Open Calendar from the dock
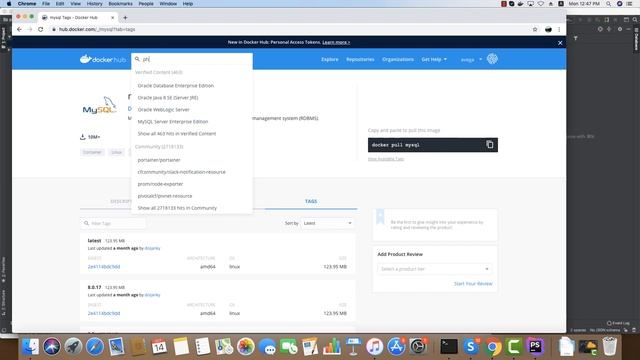Screen dimensions: 640x360 click(x=159, y=347)
